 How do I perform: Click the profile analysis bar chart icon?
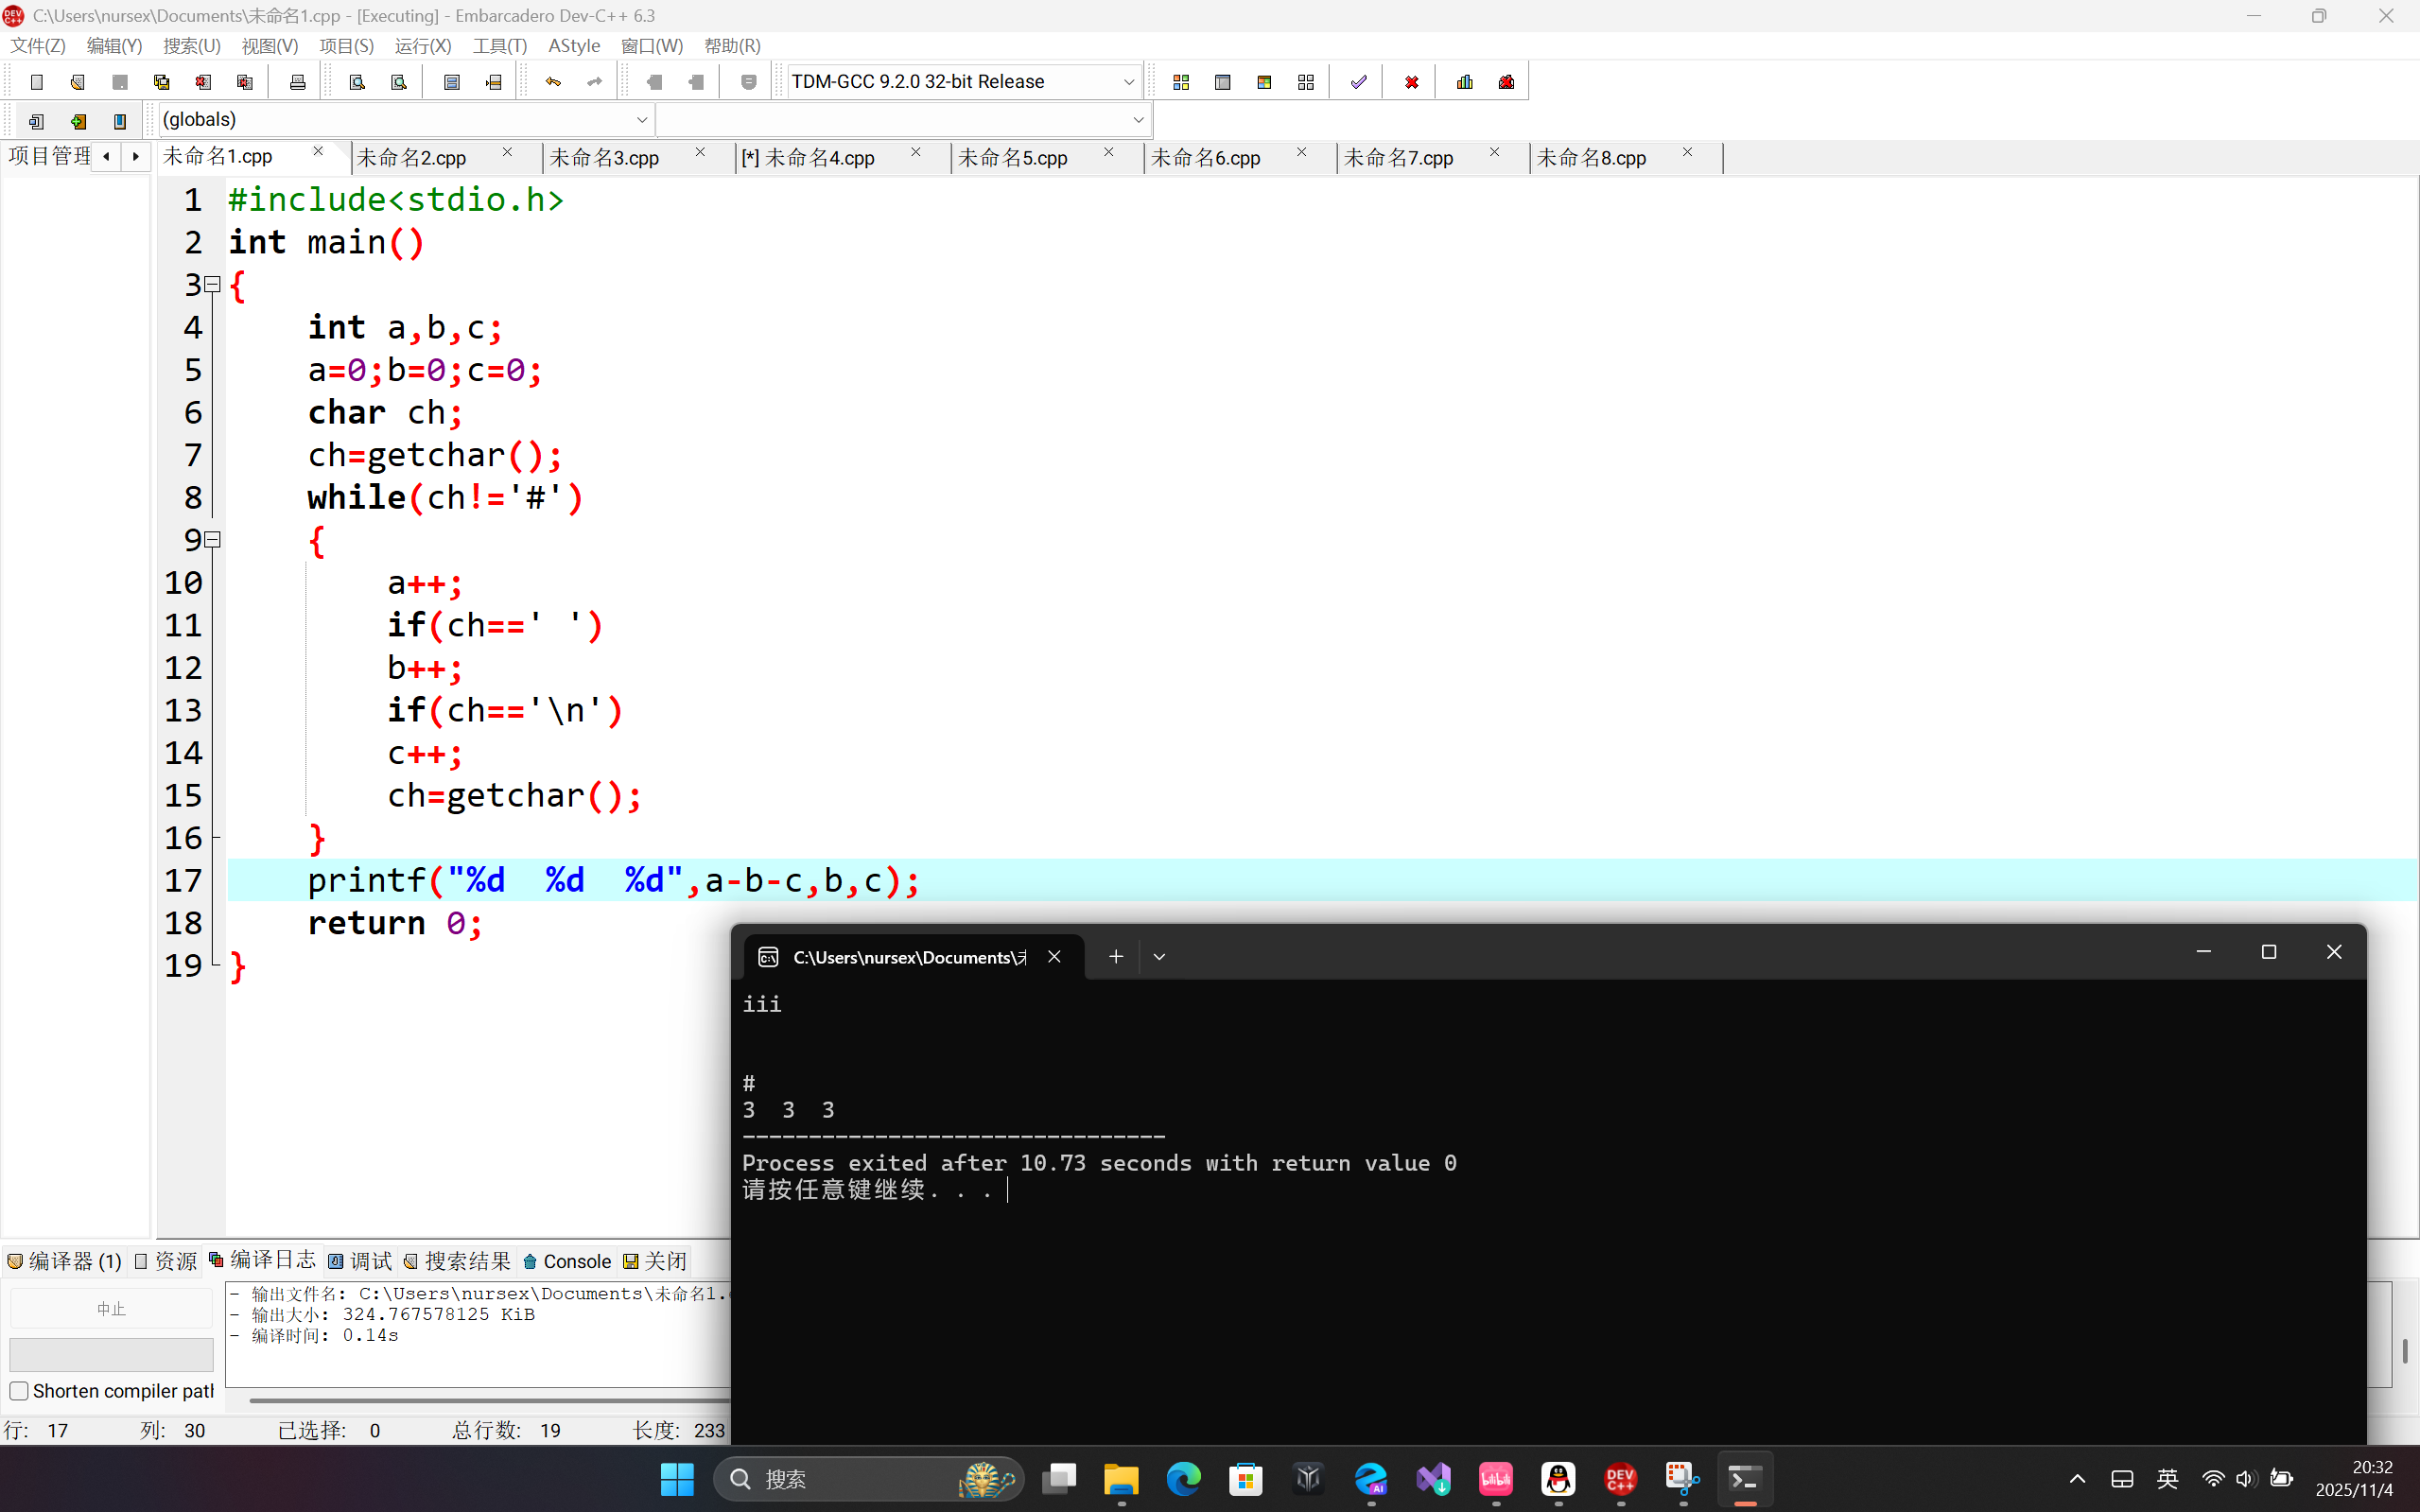pyautogui.click(x=1465, y=82)
